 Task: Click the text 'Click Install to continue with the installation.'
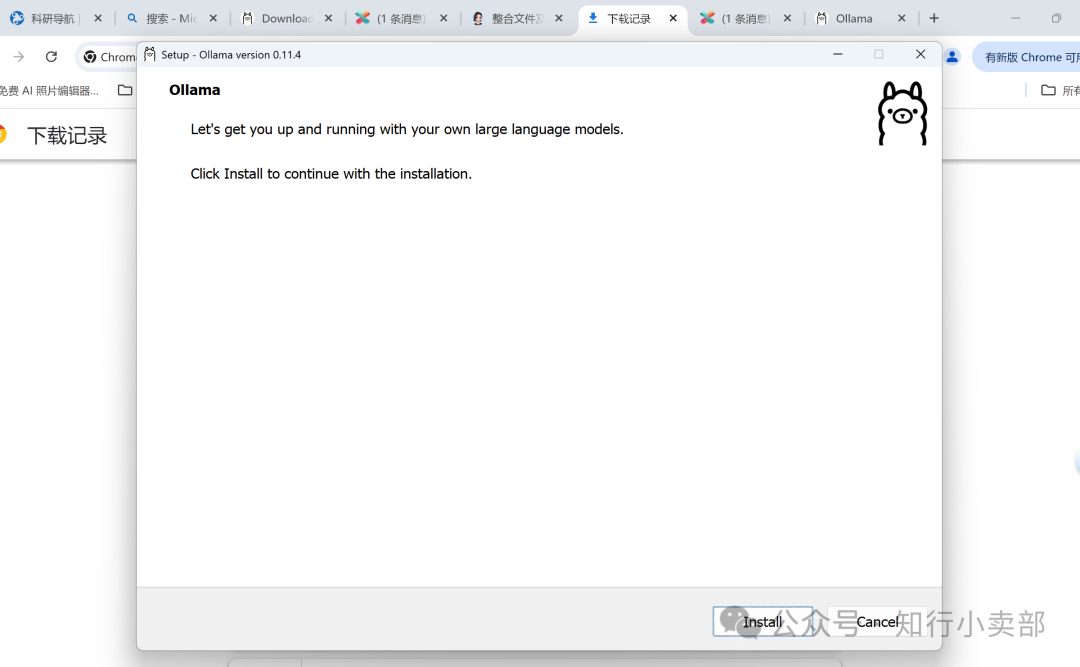point(331,174)
